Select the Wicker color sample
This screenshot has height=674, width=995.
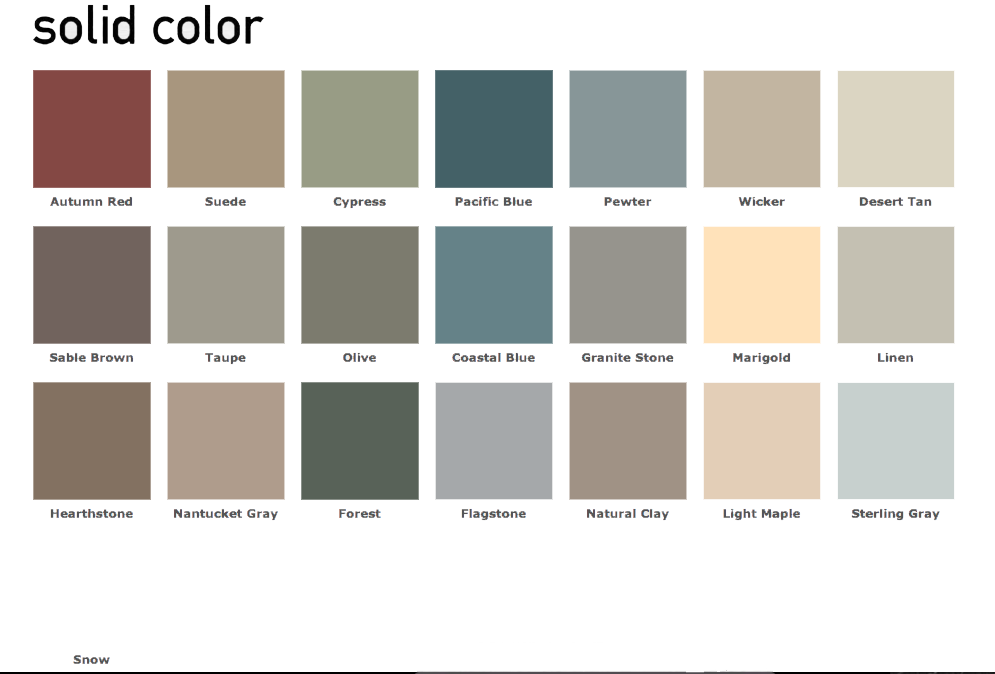coord(762,128)
